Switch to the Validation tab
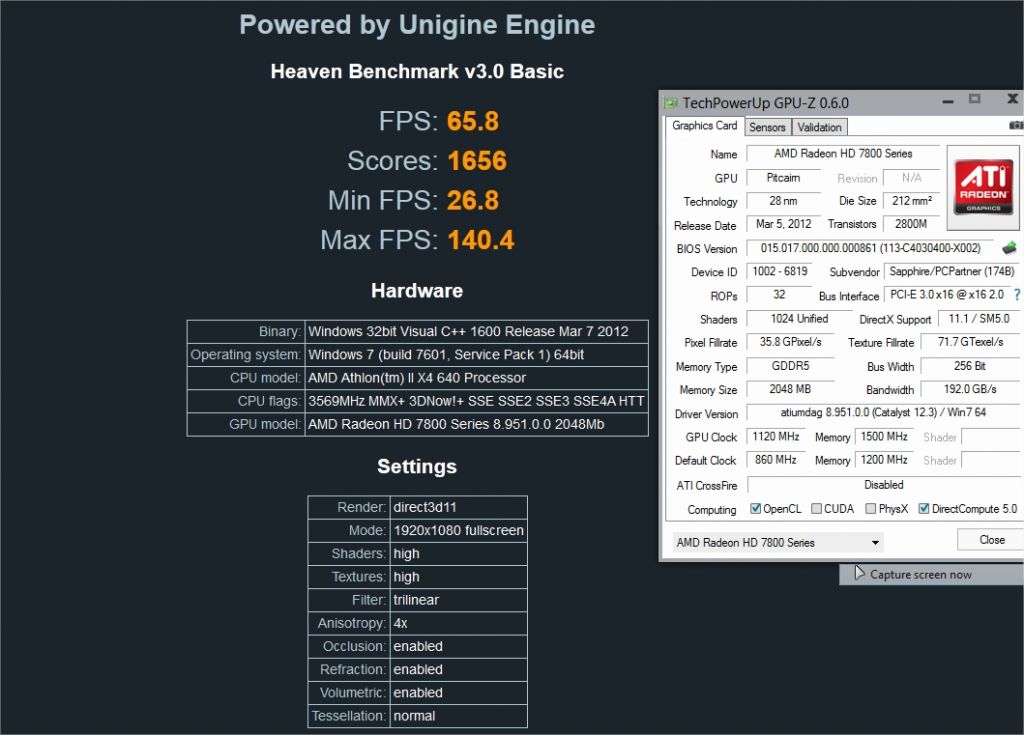This screenshot has width=1024, height=735. pos(820,127)
